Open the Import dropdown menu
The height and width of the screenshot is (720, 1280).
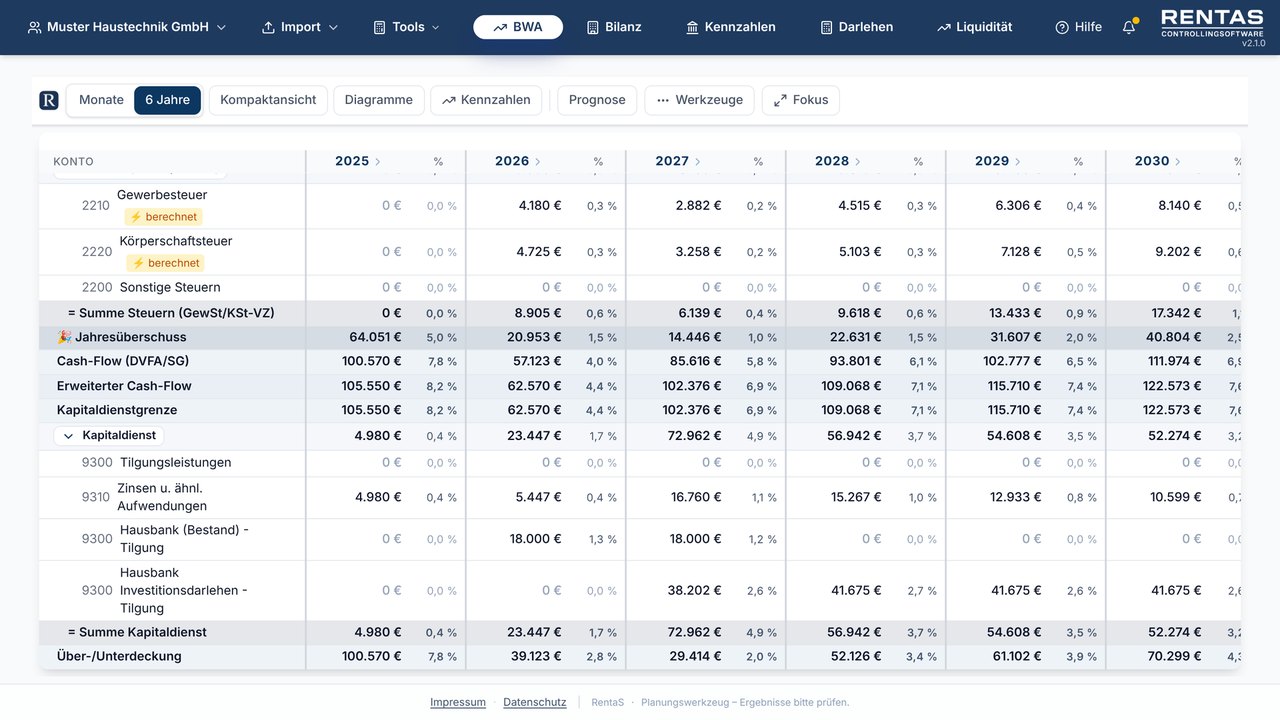click(x=300, y=27)
